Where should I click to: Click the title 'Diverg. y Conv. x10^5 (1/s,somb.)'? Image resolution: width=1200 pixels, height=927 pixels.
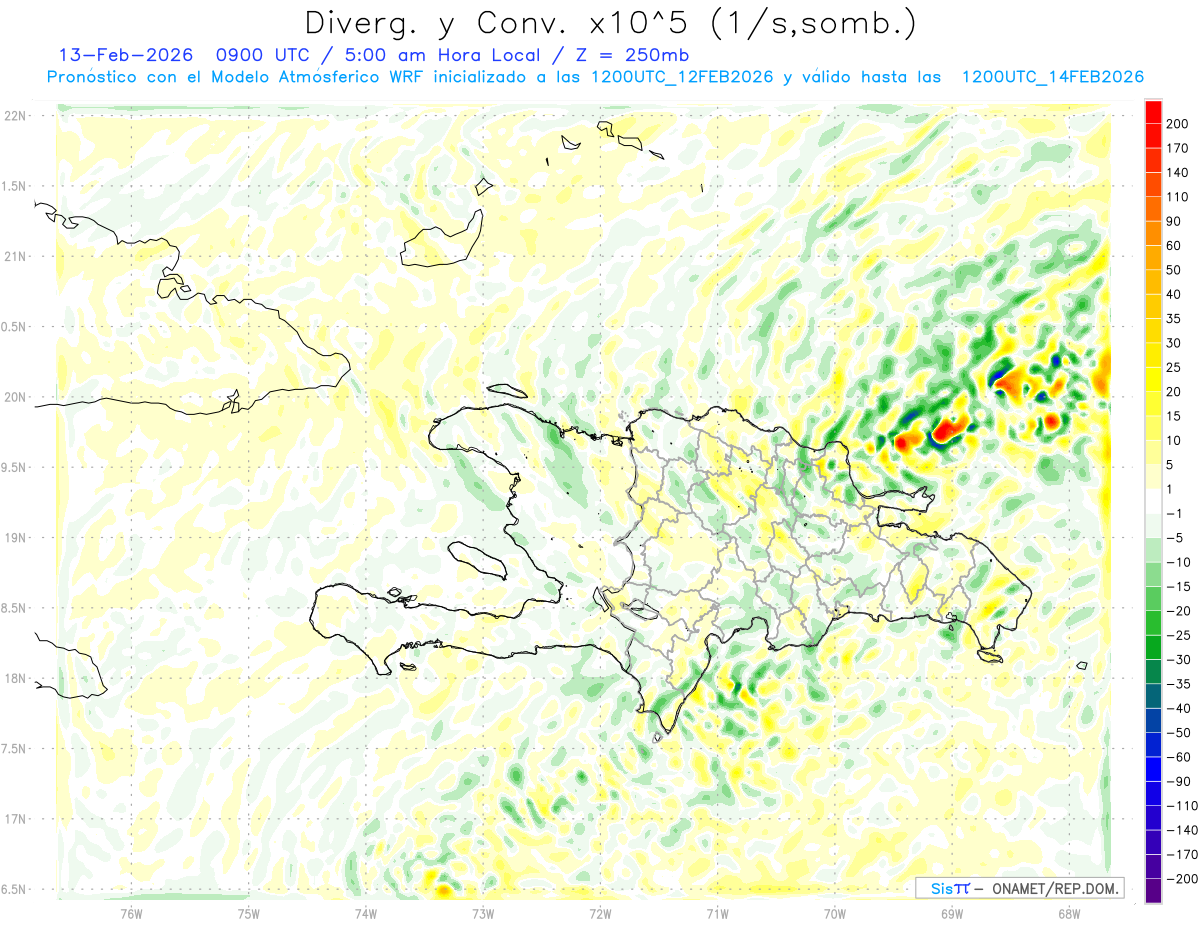(x=610, y=23)
